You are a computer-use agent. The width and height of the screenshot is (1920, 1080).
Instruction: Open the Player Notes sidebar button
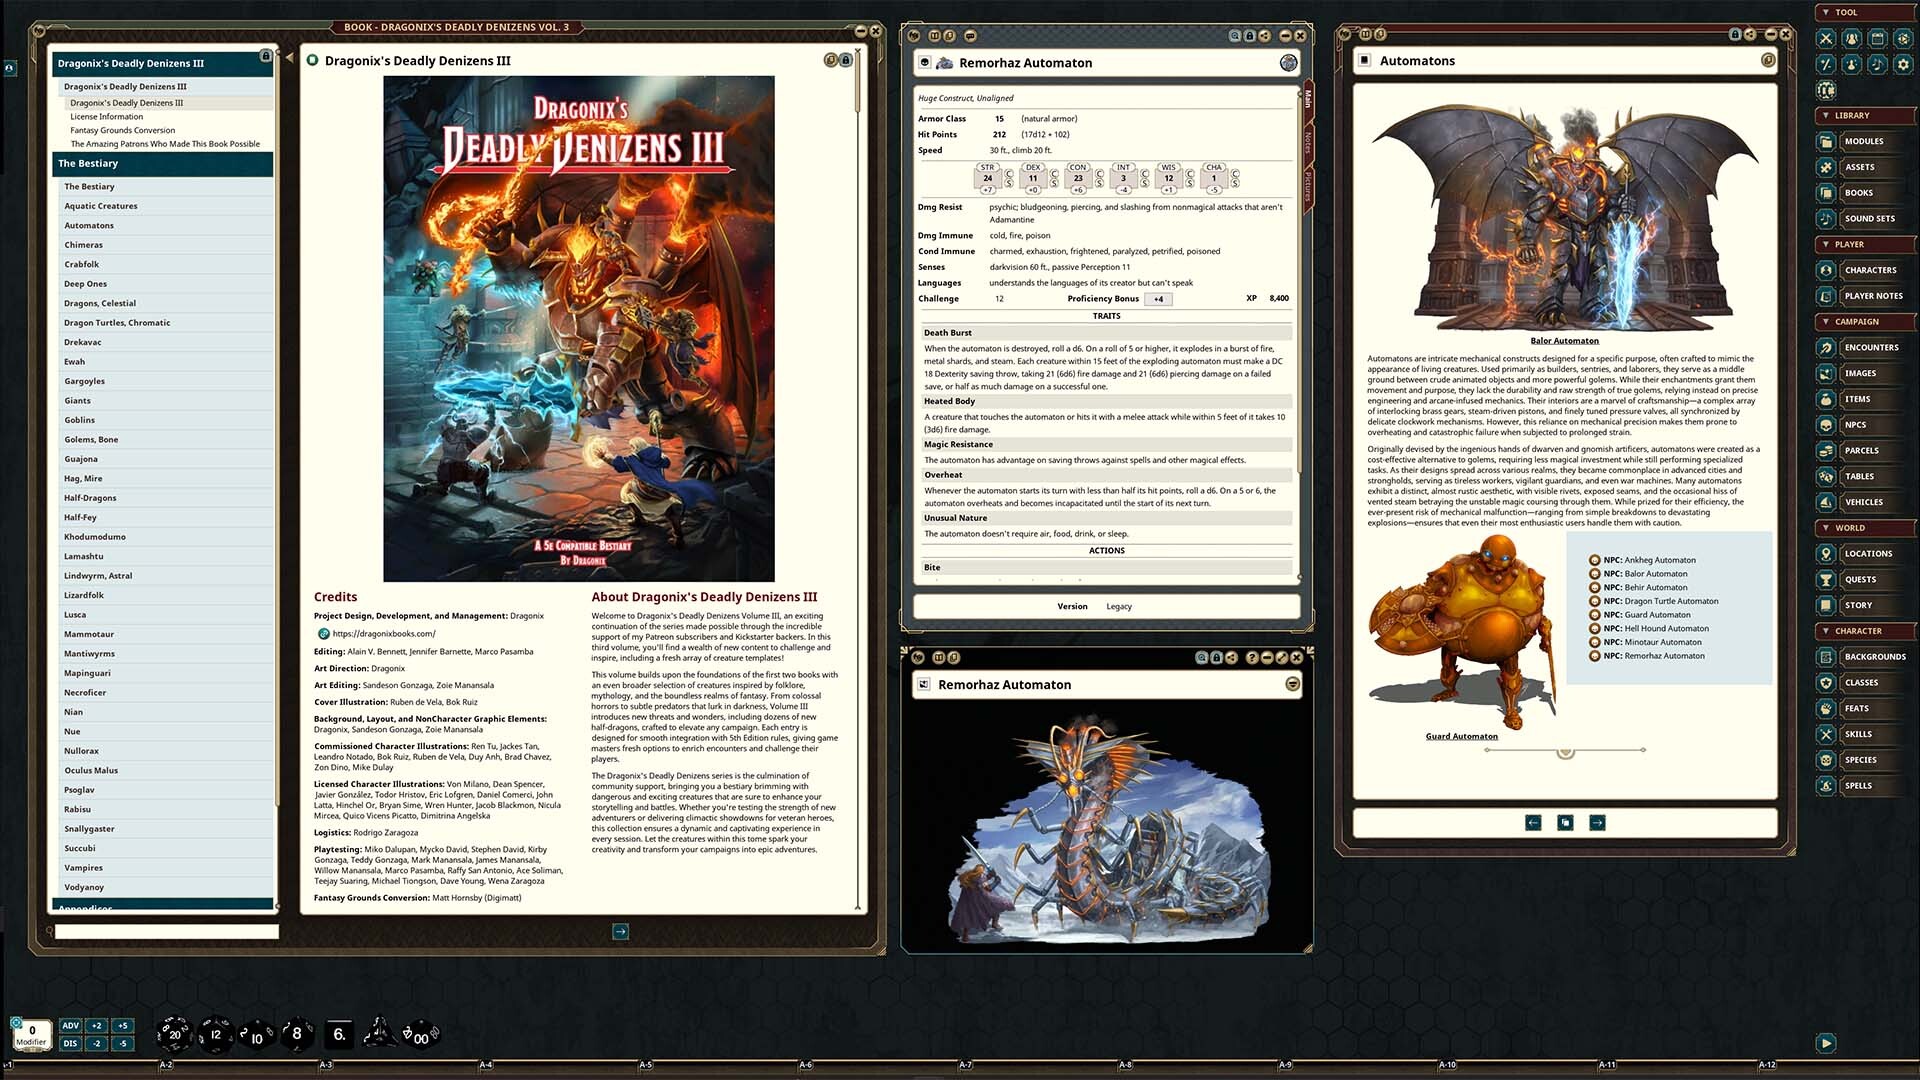[x=1866, y=296]
